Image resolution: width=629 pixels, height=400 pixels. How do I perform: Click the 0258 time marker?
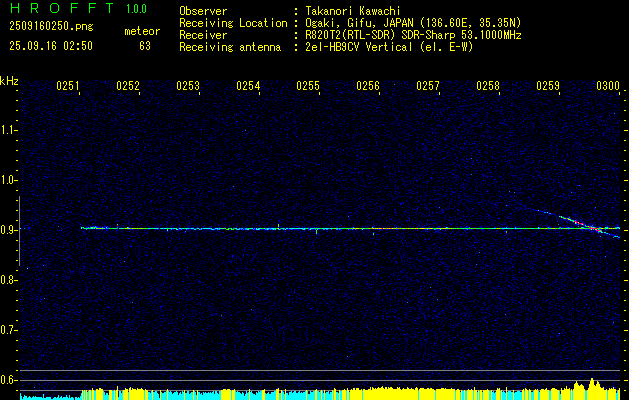488,85
